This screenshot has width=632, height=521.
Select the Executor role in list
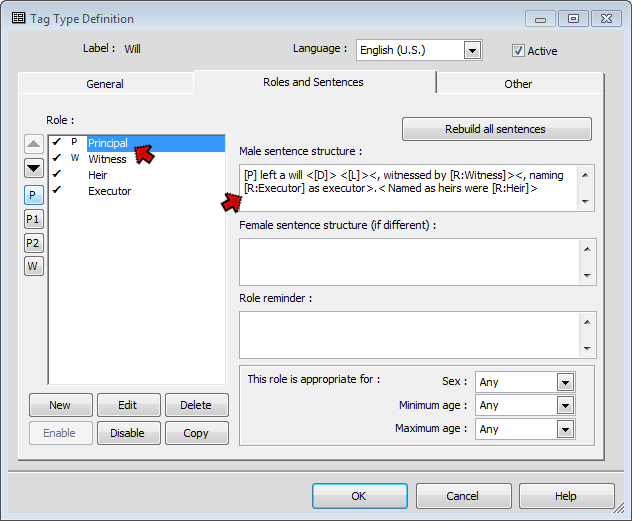137,191
